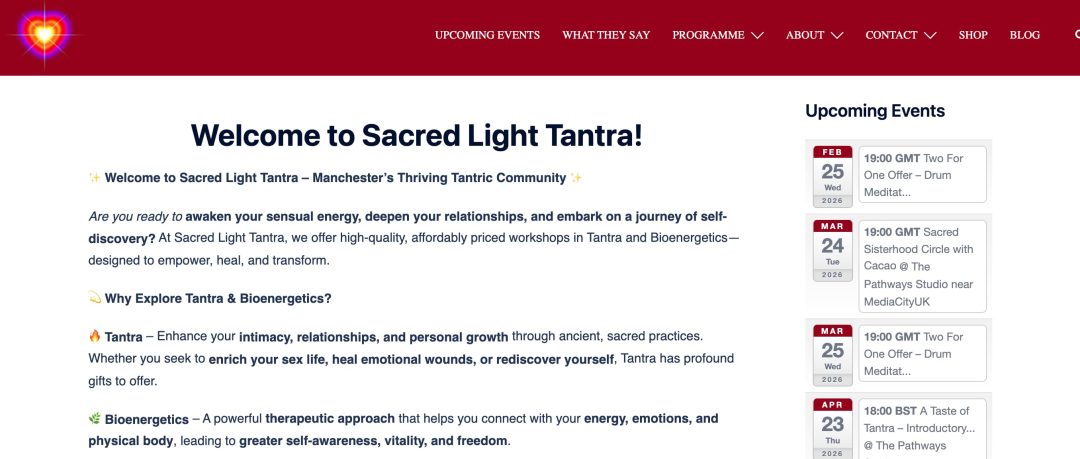The width and height of the screenshot is (1080, 459).
Task: Click the Feb 25 calendar date icon
Action: click(832, 176)
